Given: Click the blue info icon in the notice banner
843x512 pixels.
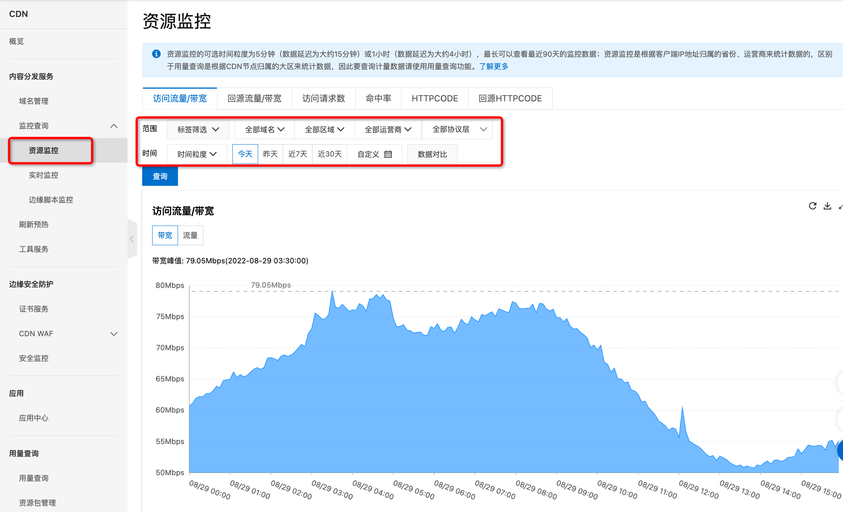Looking at the screenshot, I should (x=156, y=54).
